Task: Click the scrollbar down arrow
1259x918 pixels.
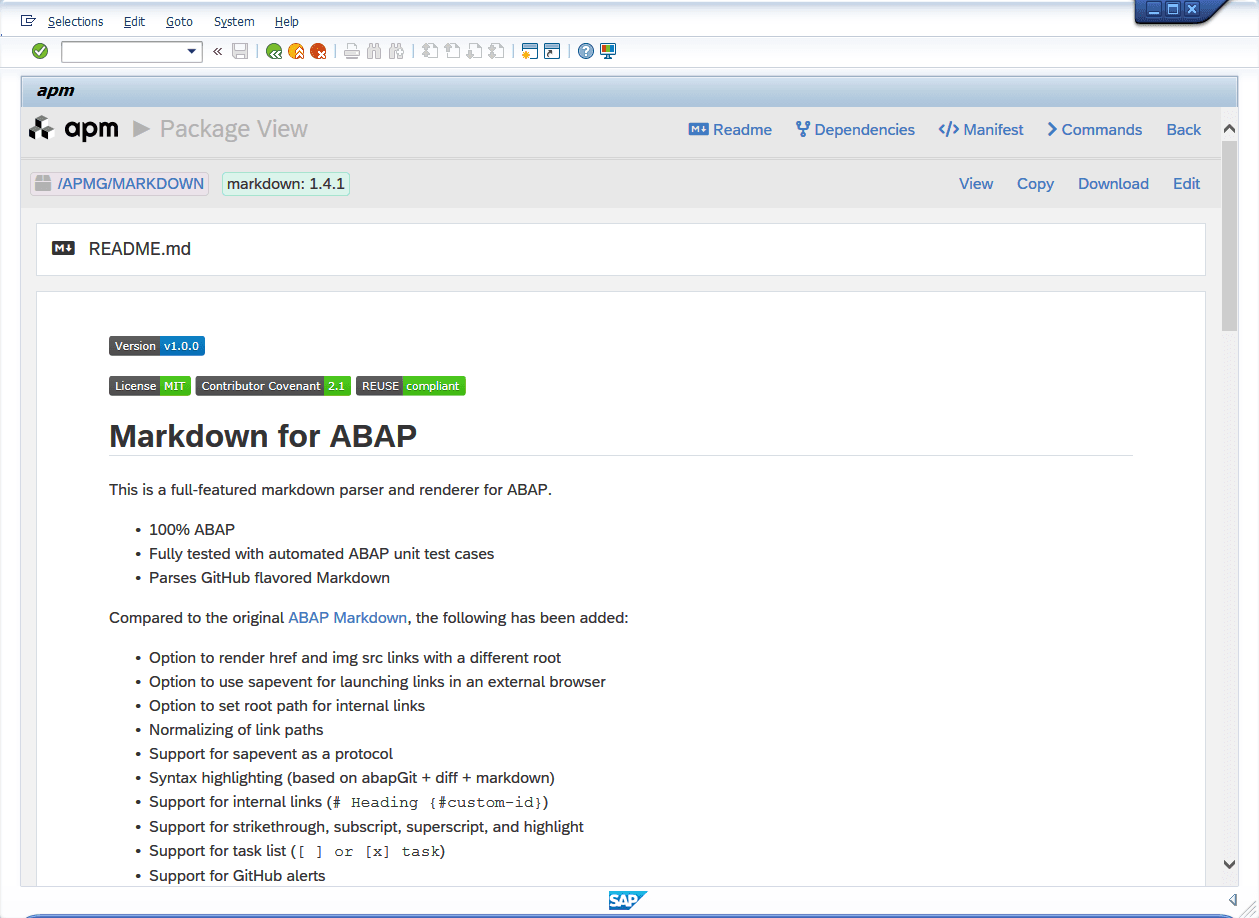Action: 1230,864
